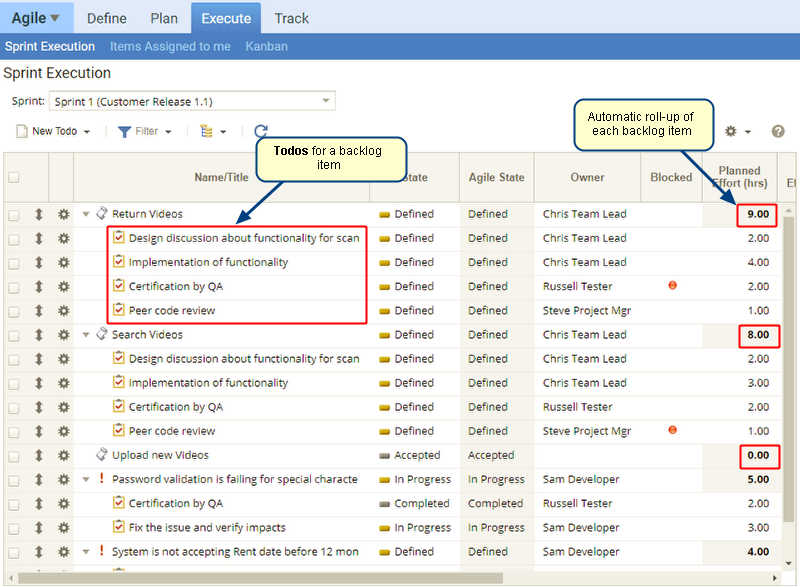Click reorder arrows icon on Search Videos row
Viewport: 800px width, 587px height.
39,335
